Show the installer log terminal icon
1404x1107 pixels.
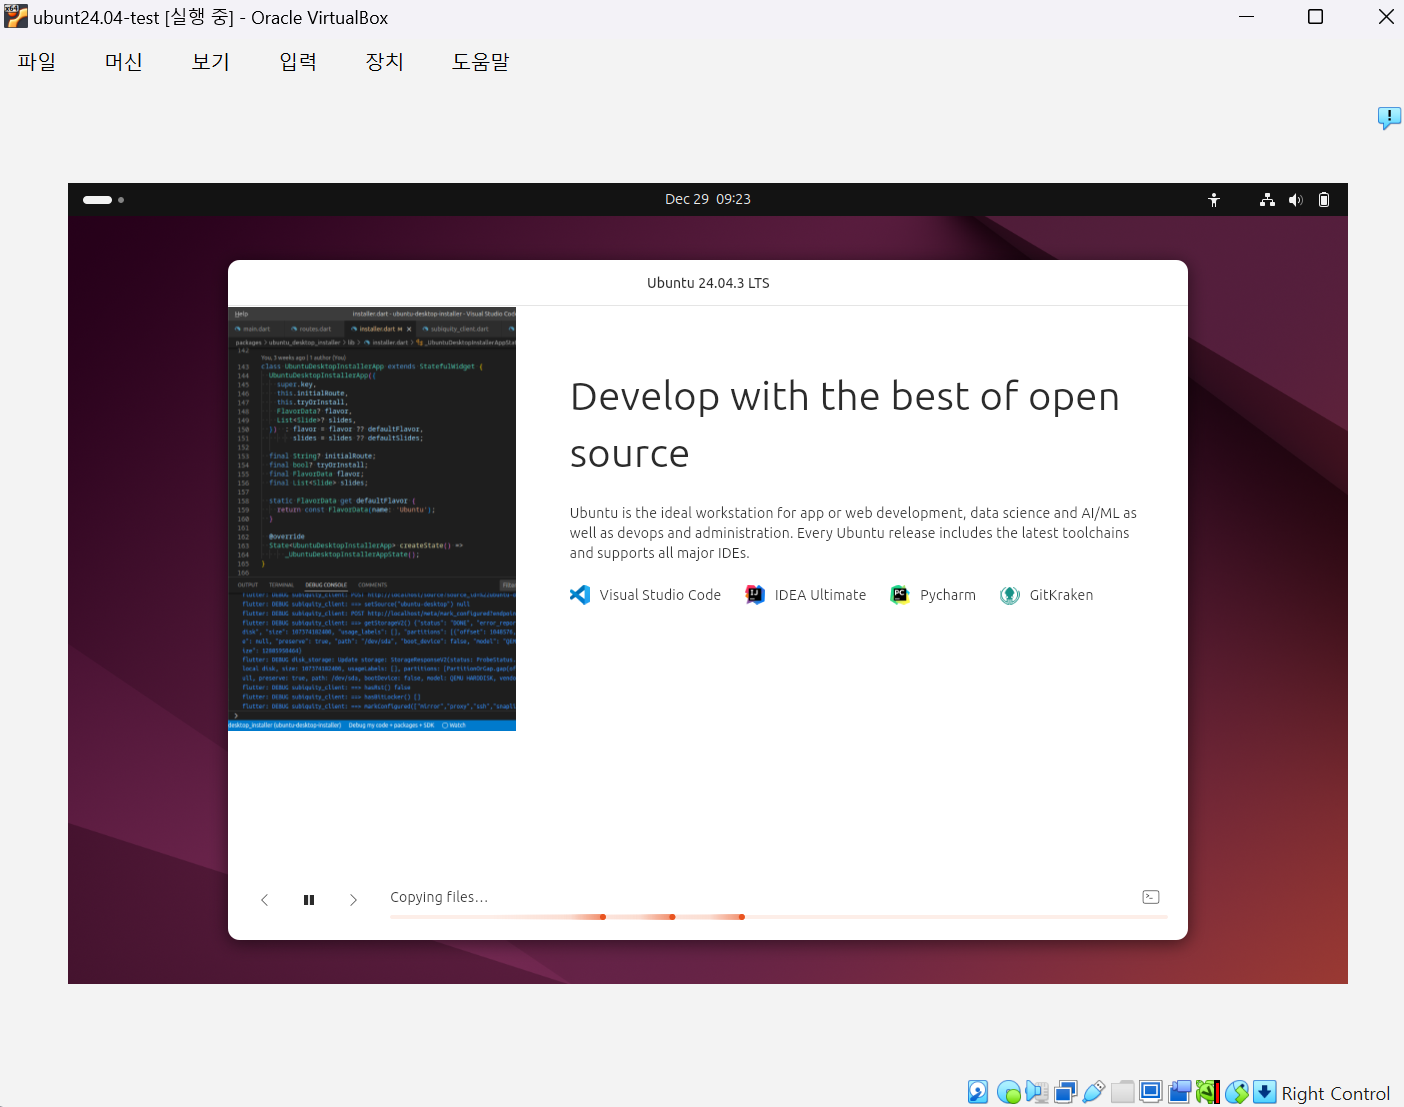point(1151,897)
